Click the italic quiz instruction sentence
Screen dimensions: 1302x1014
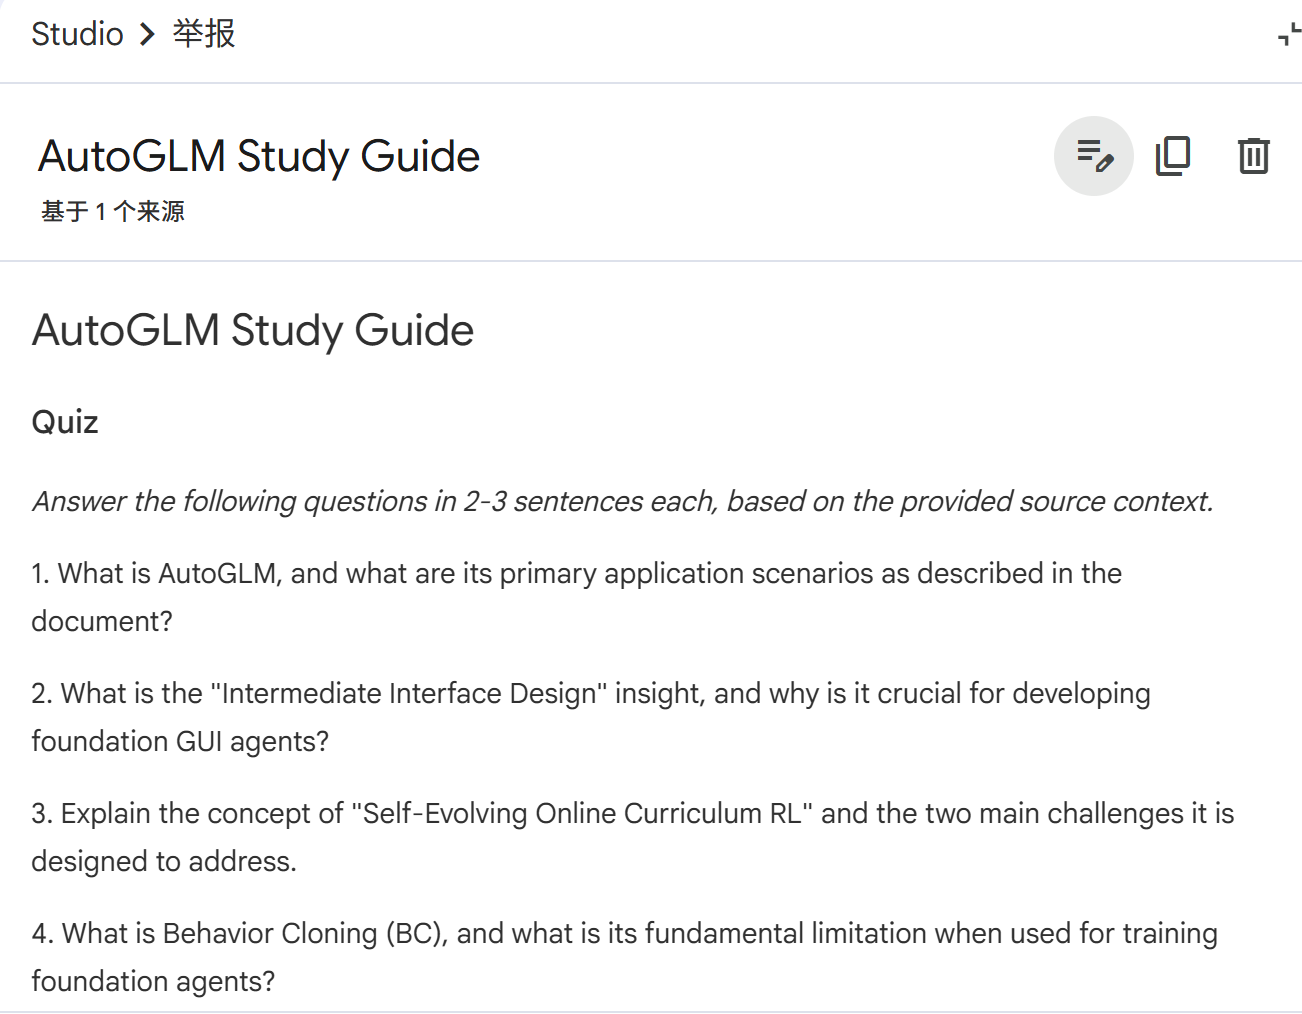coord(622,501)
